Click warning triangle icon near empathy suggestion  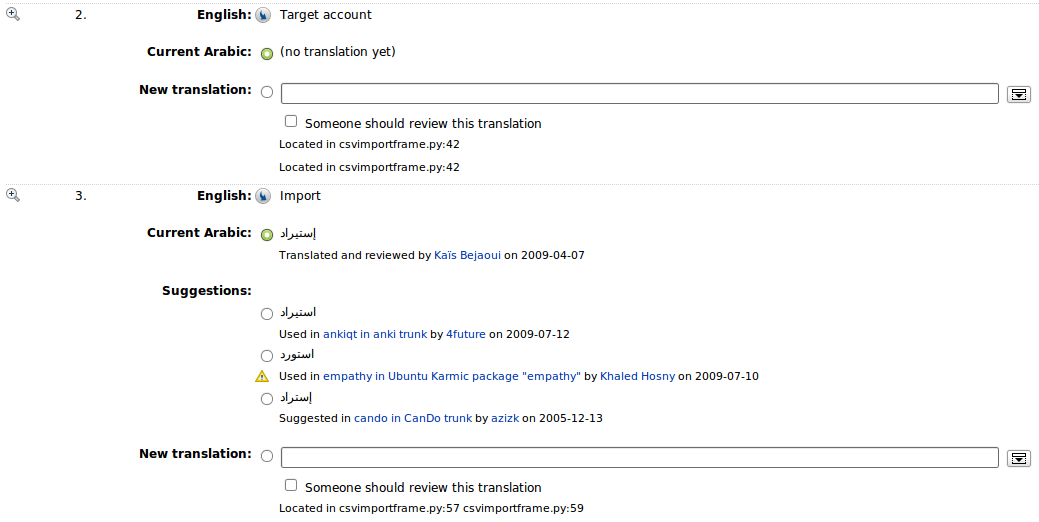pyautogui.click(x=262, y=377)
